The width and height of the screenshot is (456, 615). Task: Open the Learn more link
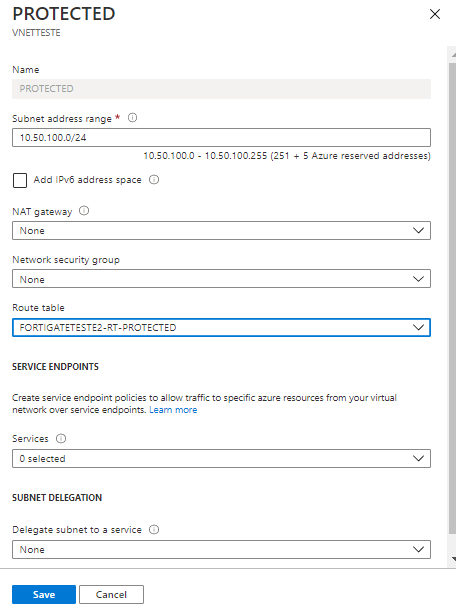[173, 410]
